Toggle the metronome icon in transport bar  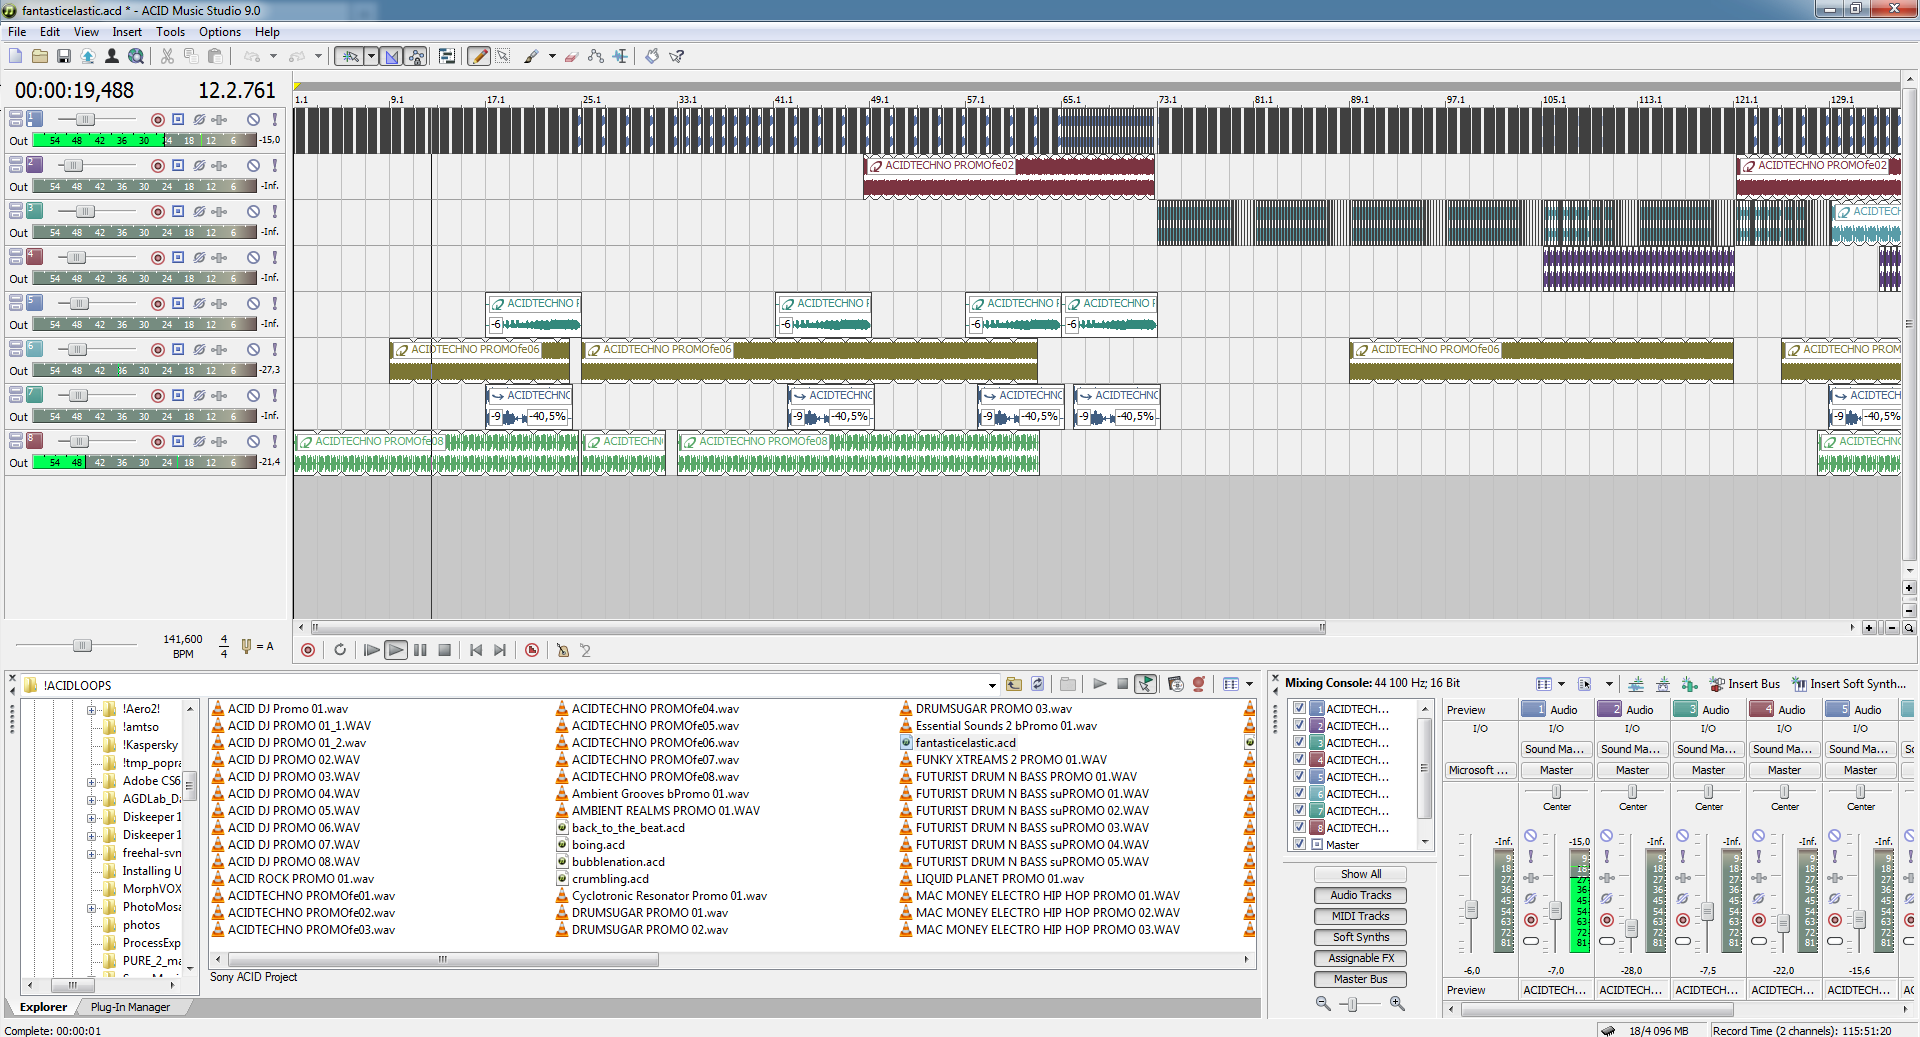[x=563, y=650]
